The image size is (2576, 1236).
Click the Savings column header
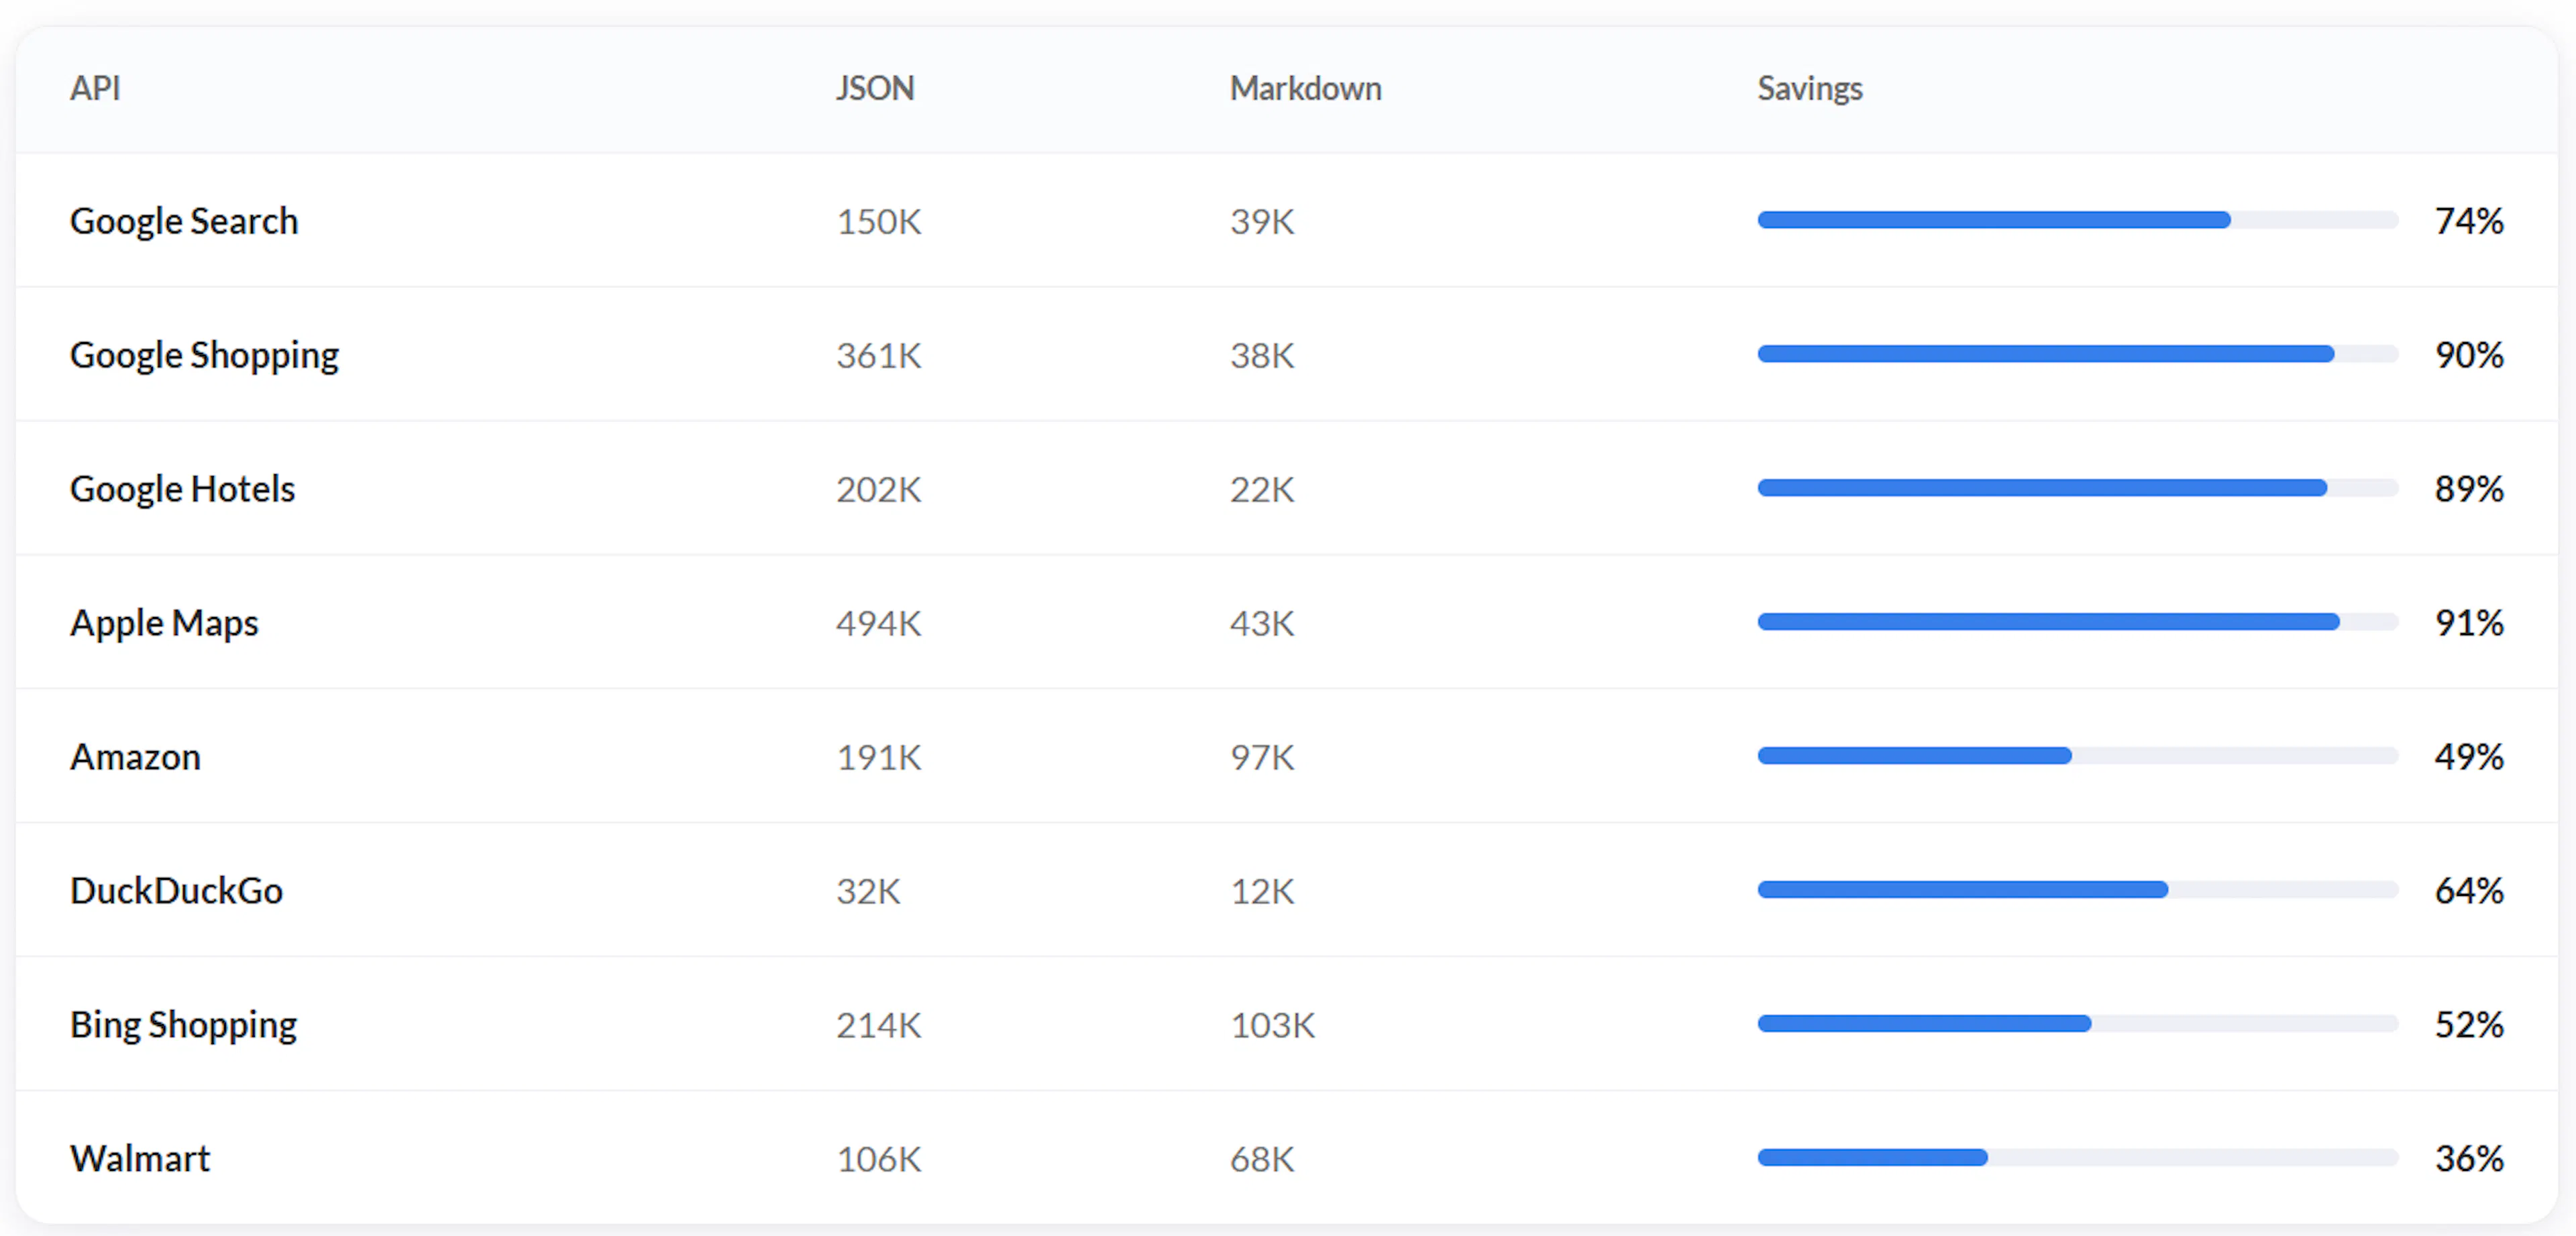tap(1810, 88)
